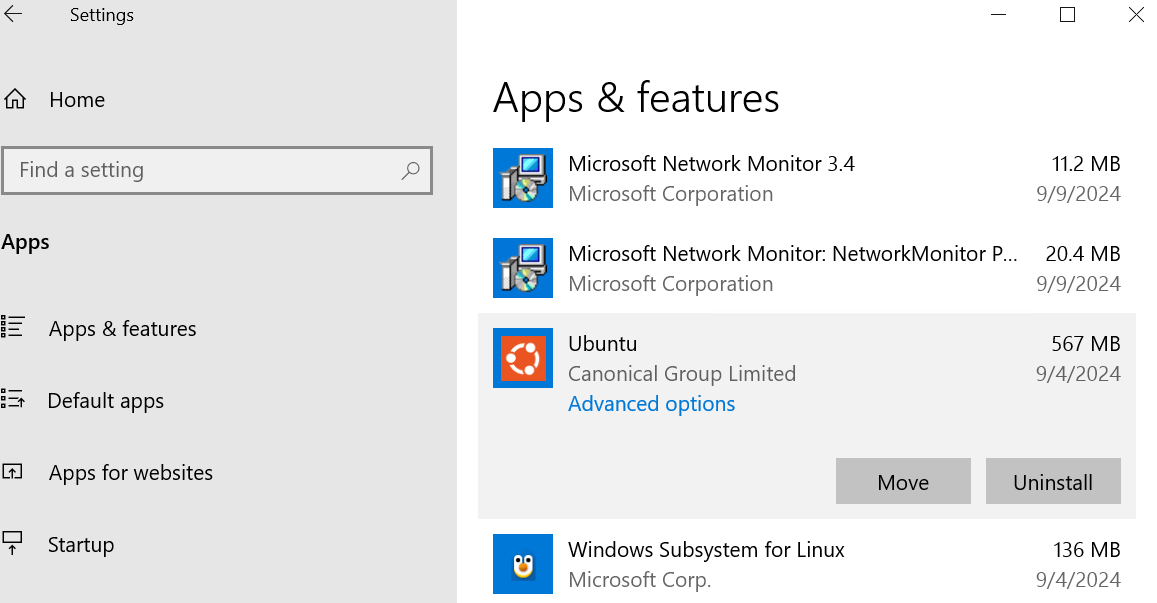Viewport: 1157px width, 603px height.
Task: Open Default apps section
Action: [106, 401]
